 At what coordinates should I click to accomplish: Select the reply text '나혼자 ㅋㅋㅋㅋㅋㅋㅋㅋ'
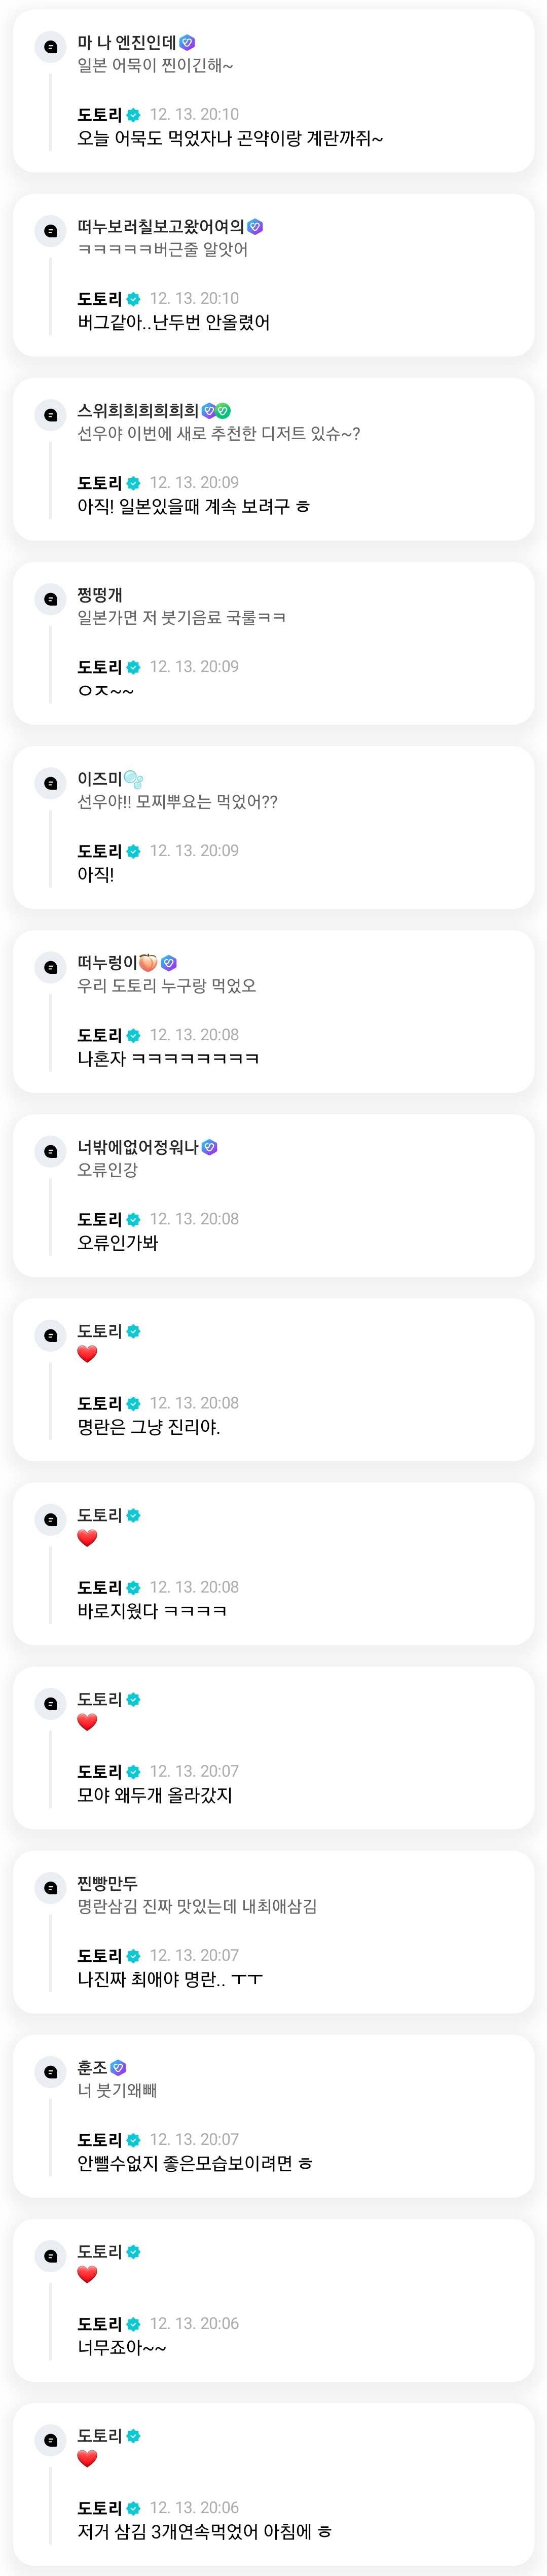point(168,1058)
